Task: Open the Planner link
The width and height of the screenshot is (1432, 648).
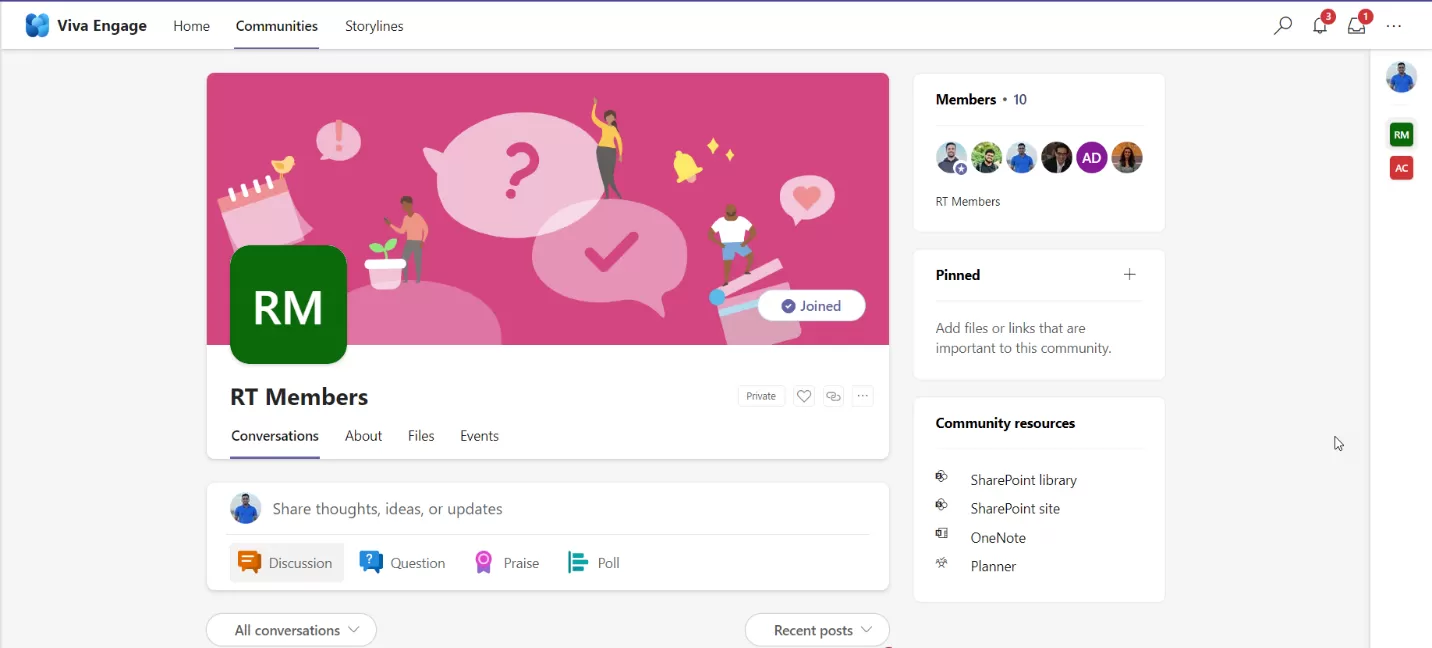Action: [993, 566]
